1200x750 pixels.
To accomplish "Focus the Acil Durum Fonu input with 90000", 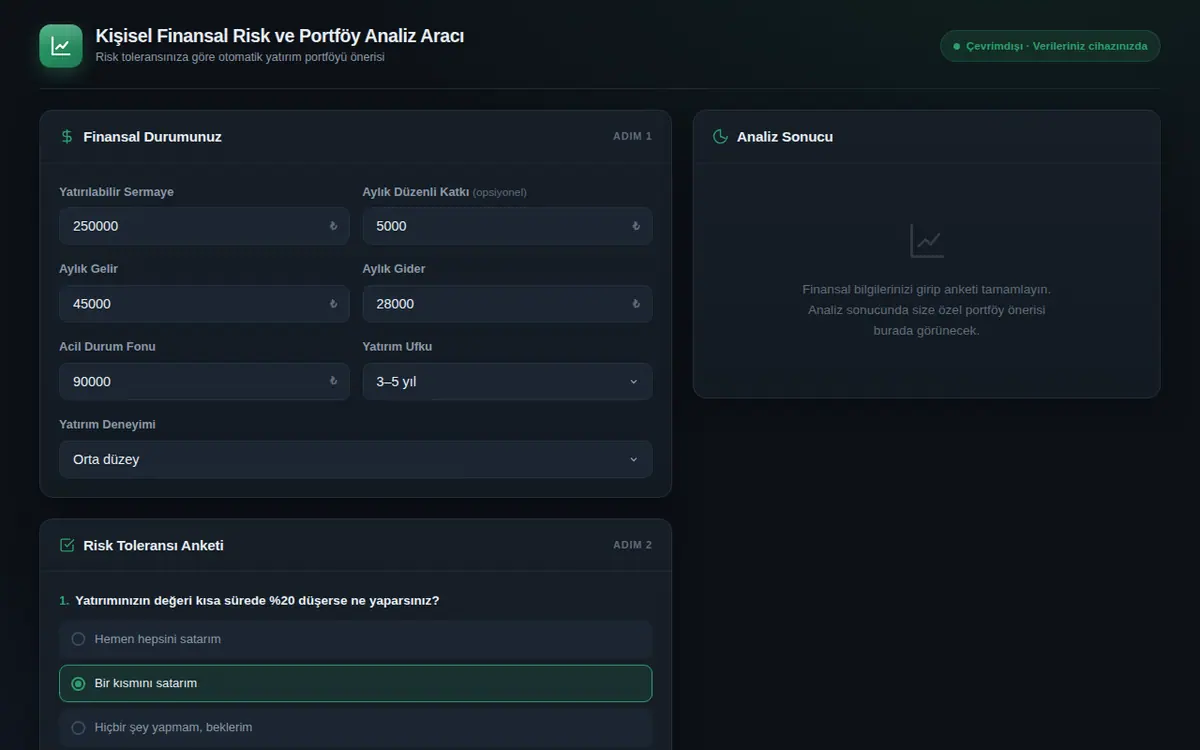I will (x=204, y=382).
